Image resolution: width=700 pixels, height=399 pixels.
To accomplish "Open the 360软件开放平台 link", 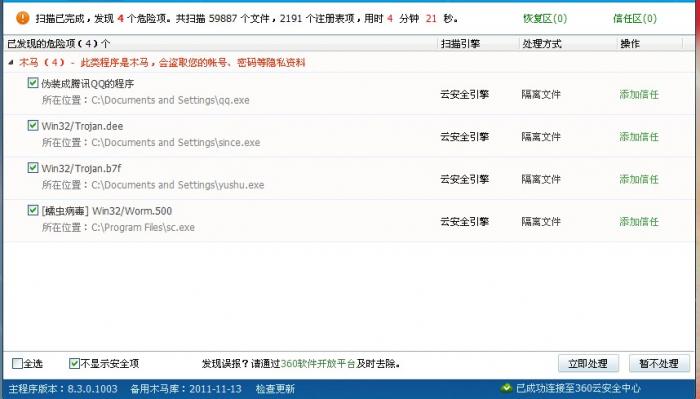I will tap(318, 364).
